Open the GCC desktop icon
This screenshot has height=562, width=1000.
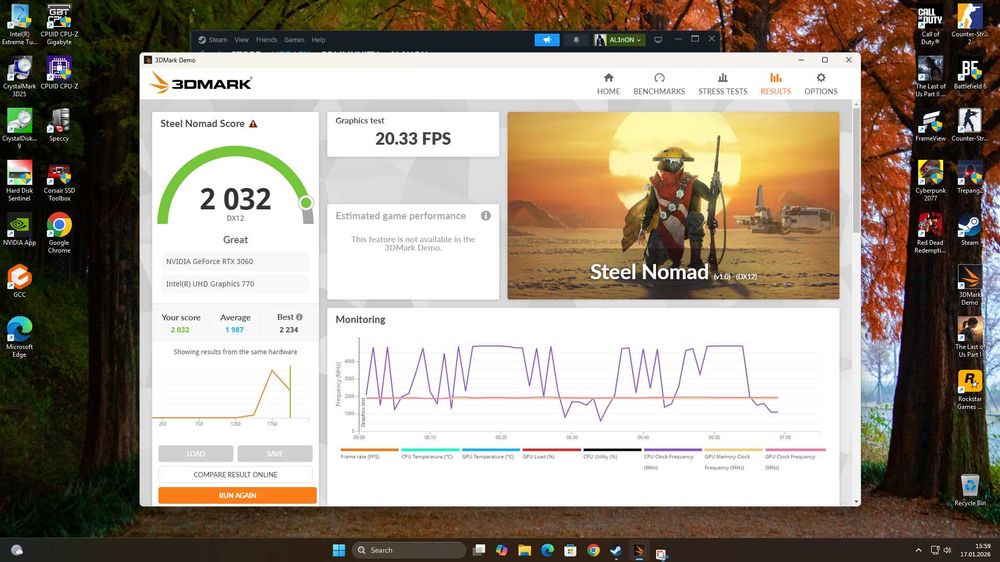[x=19, y=281]
